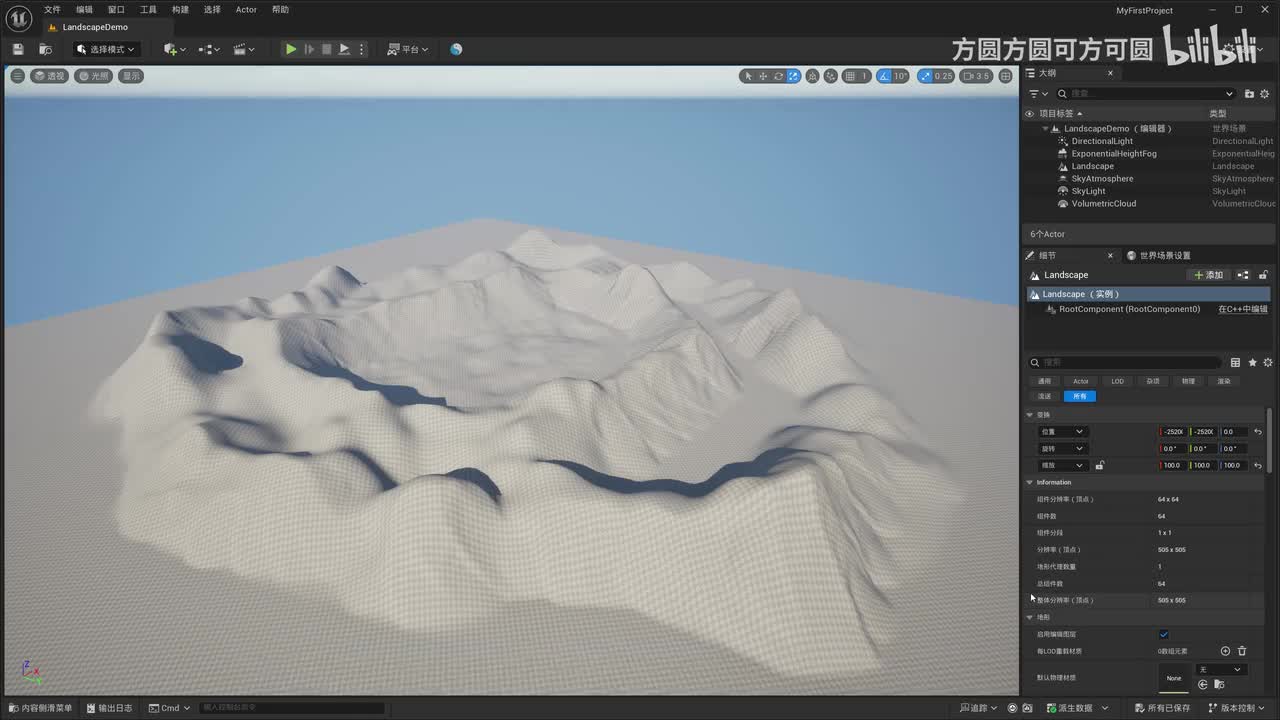Add element to 每LOD重载材质 array

pos(1225,651)
